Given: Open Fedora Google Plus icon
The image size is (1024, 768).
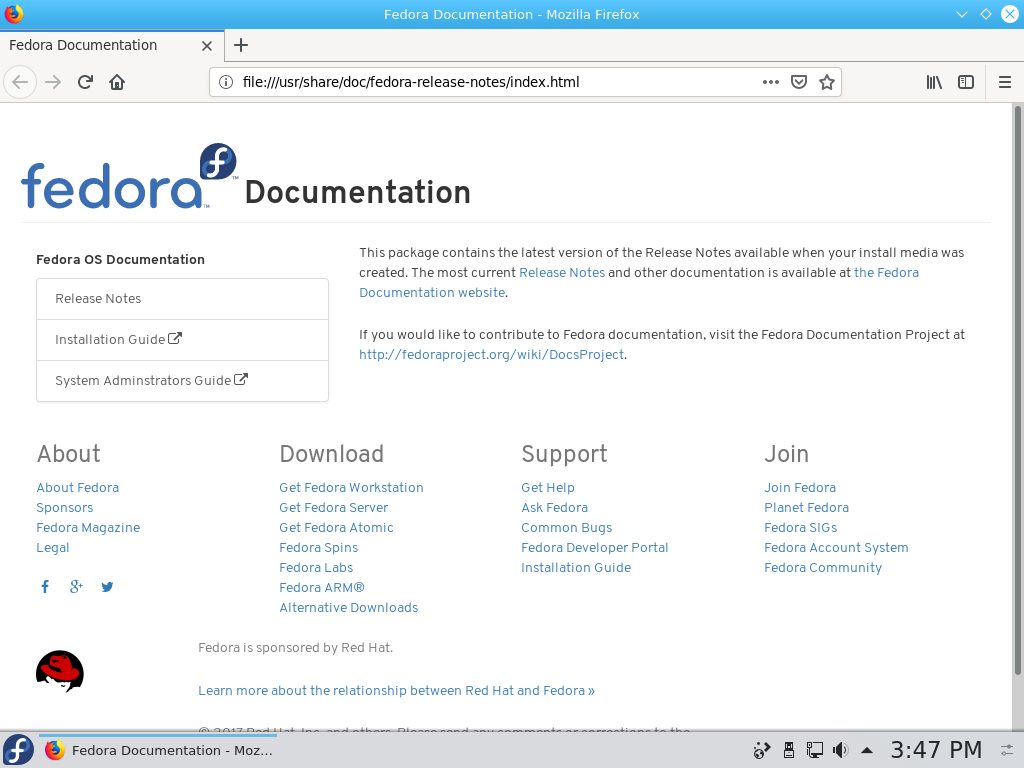Looking at the screenshot, I should (76, 586).
